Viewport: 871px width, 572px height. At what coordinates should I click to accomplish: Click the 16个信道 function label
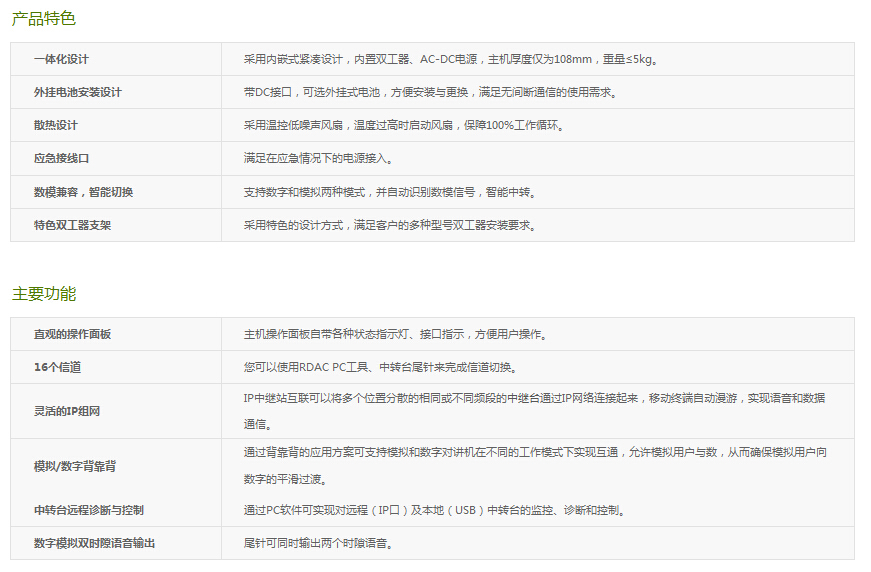click(58, 367)
